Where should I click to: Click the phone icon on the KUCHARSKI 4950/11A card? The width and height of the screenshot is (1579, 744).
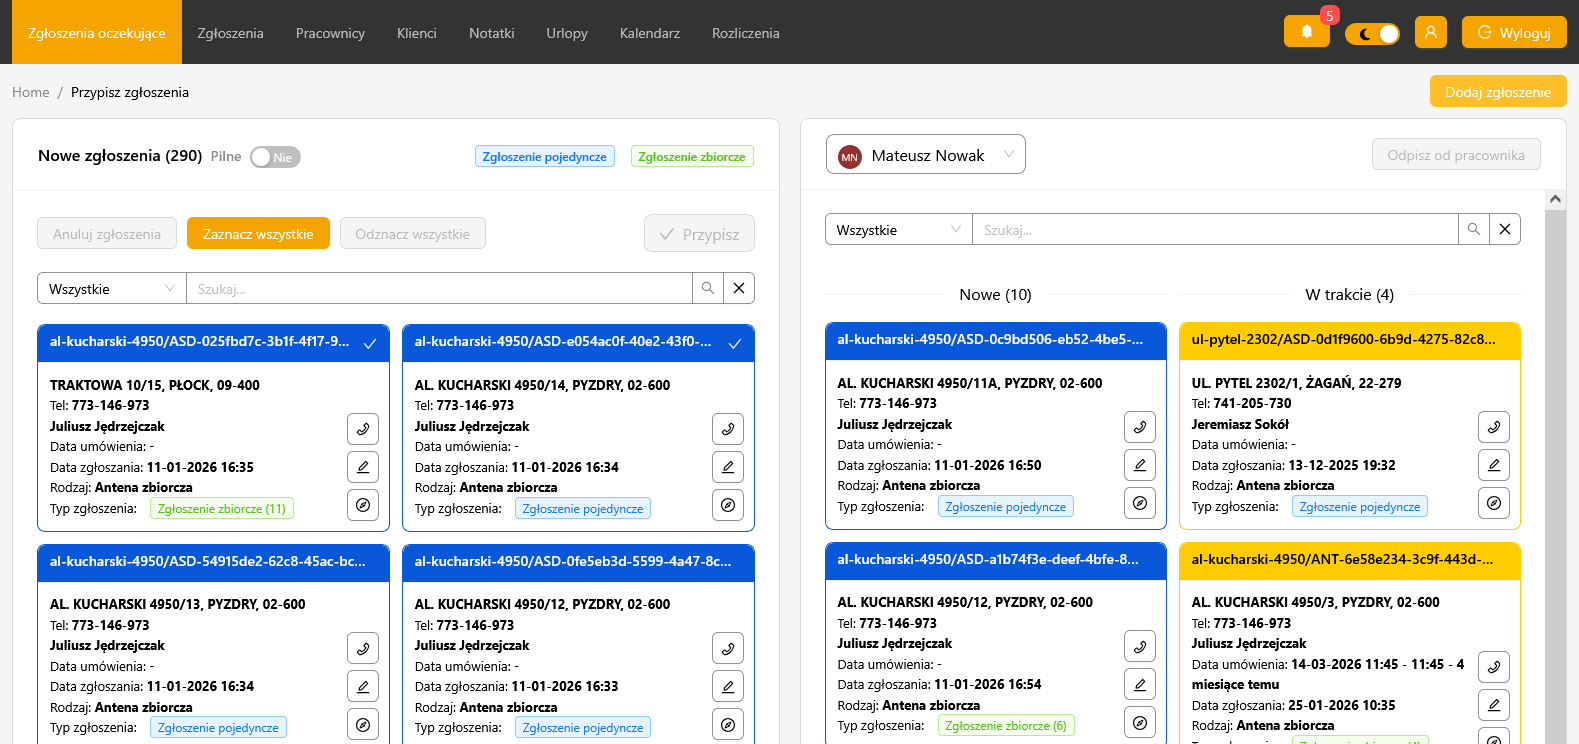[1140, 427]
